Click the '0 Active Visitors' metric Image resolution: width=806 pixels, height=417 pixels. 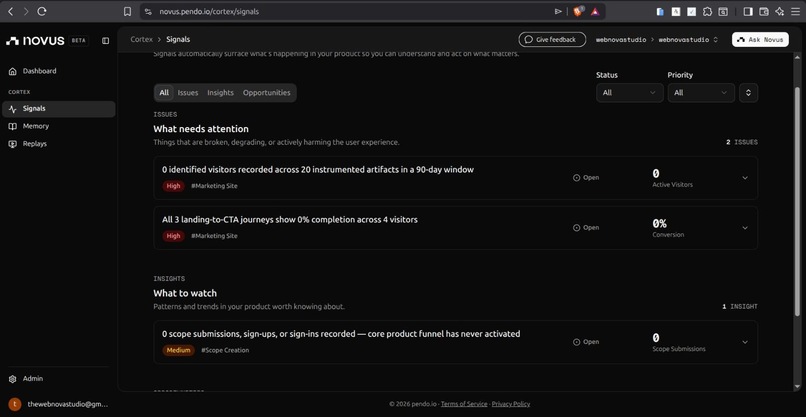coord(672,178)
